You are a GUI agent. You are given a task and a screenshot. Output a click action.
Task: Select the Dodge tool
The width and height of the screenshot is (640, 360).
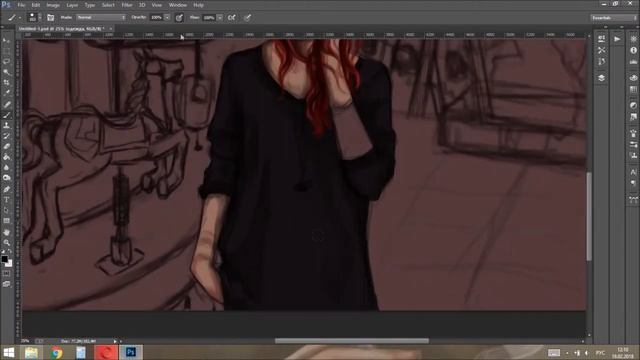[7, 178]
